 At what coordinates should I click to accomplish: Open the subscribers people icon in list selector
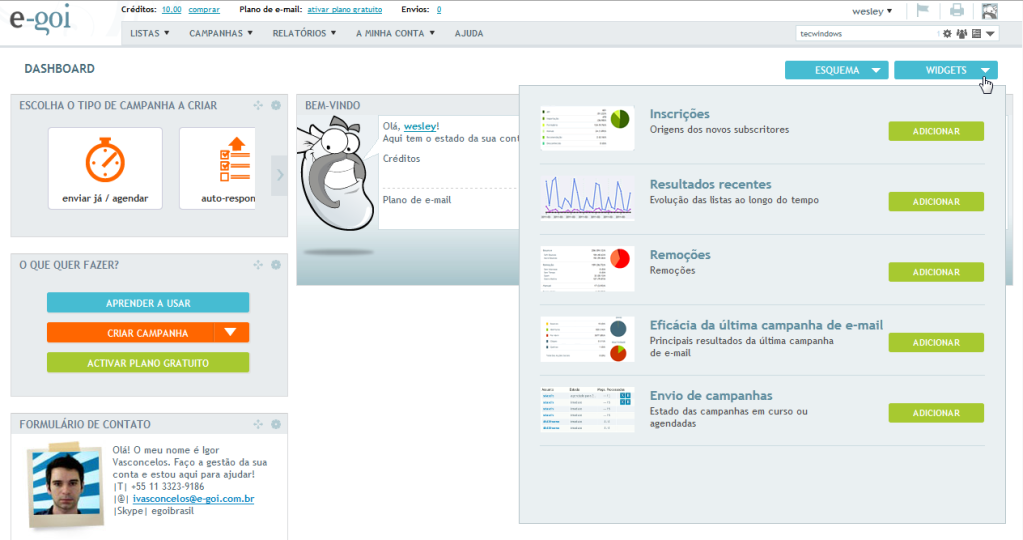[x=962, y=33]
